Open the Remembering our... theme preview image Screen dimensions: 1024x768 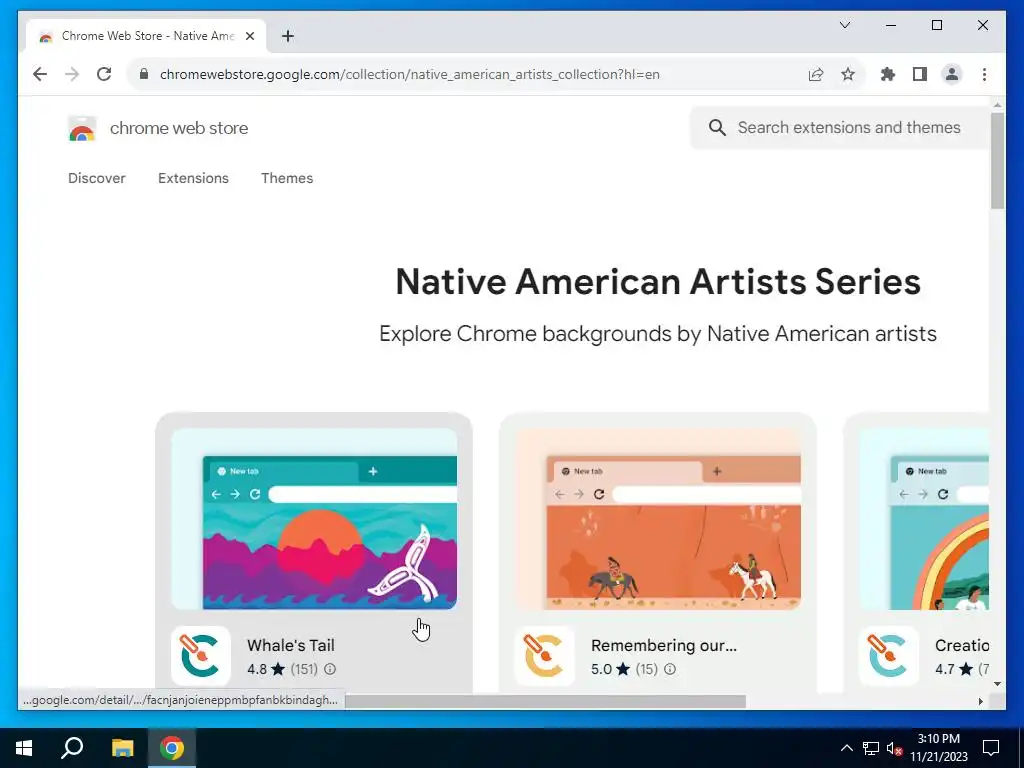[658, 519]
